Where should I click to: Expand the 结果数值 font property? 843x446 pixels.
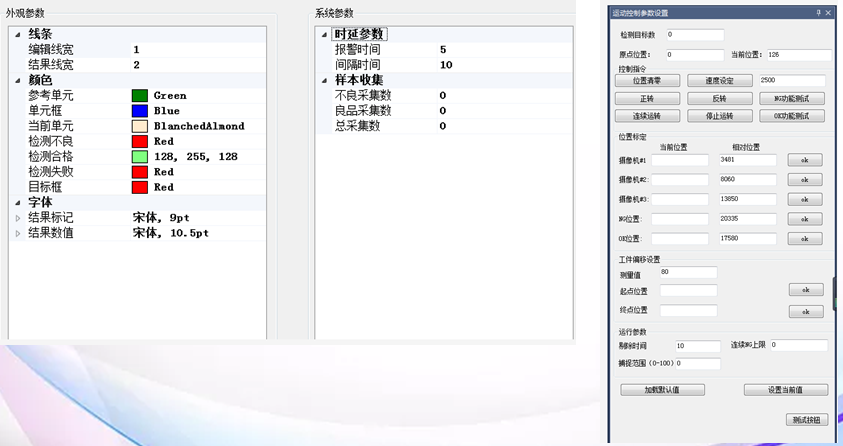pos(17,233)
